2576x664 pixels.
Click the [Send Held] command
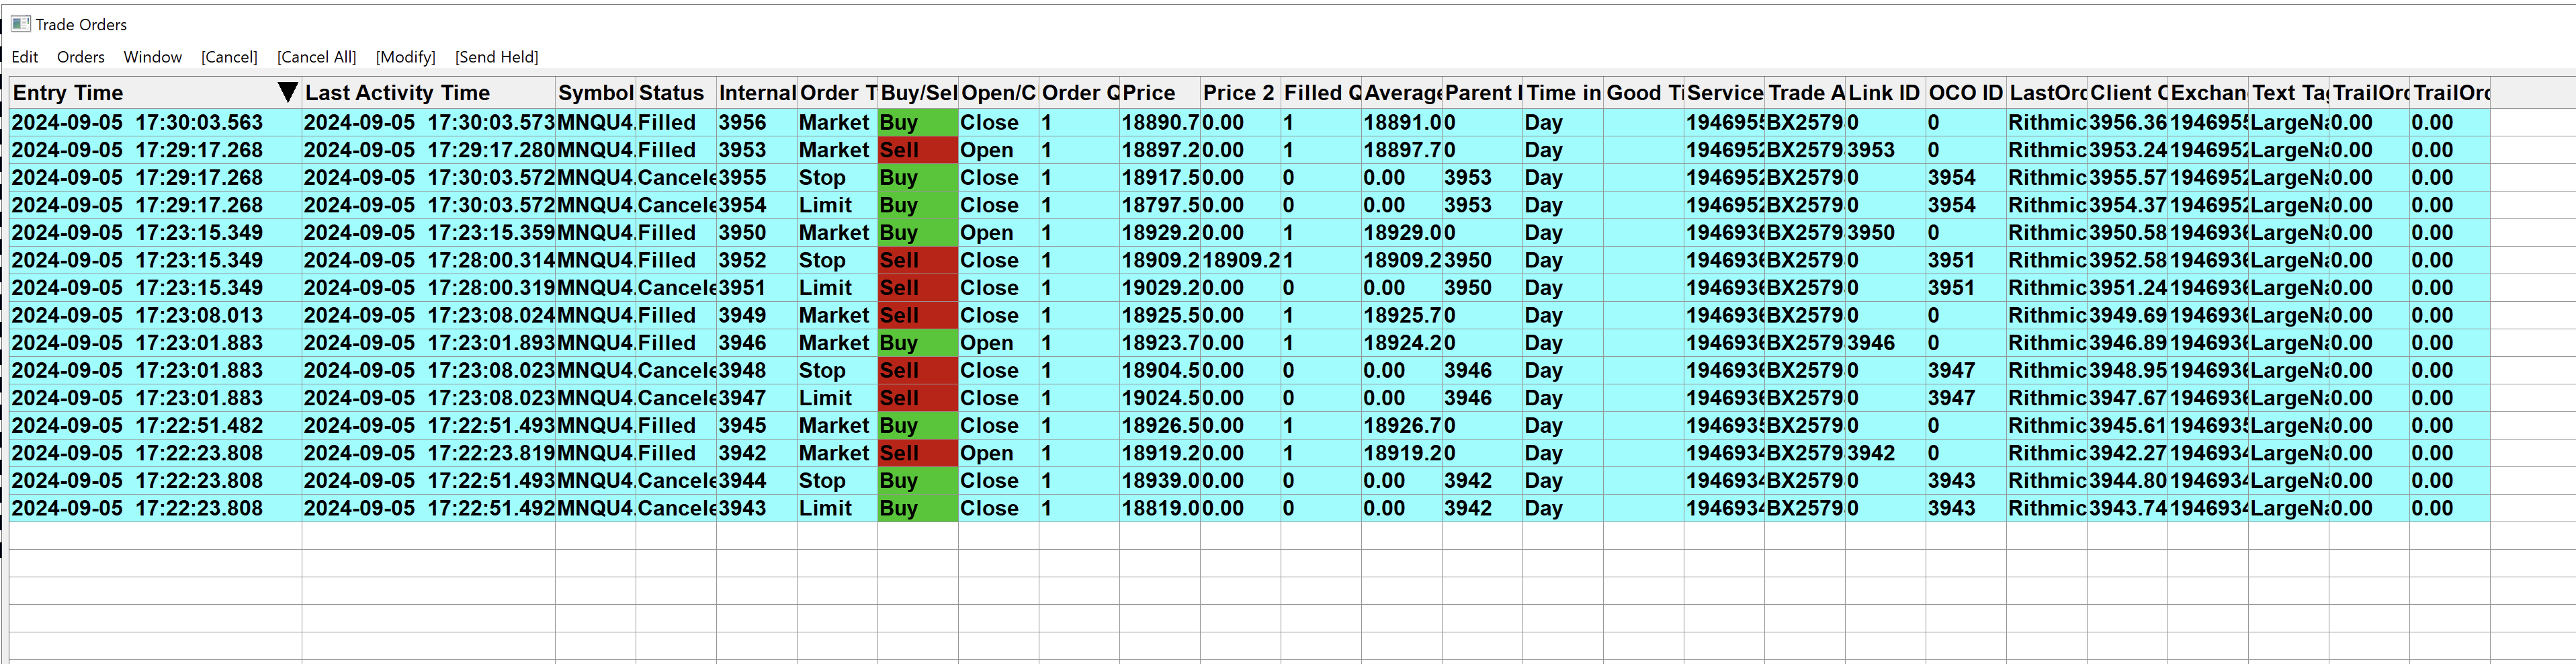(496, 57)
